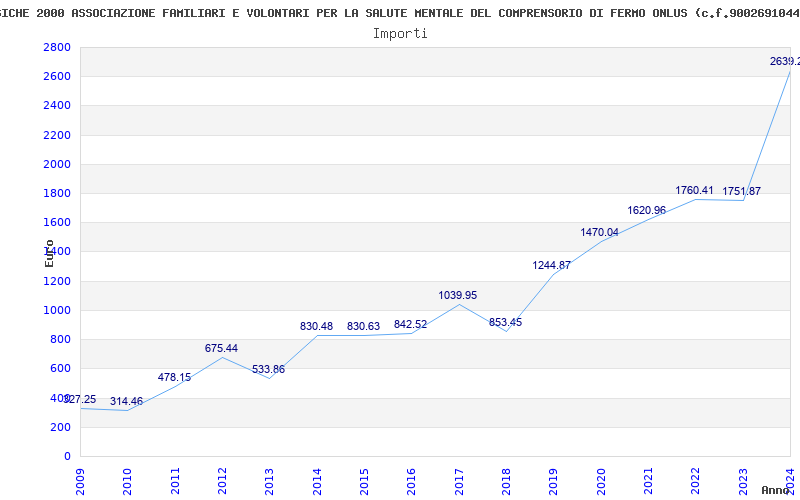Click the data label 1760.41
The height and width of the screenshot is (500, 800).
coord(694,190)
